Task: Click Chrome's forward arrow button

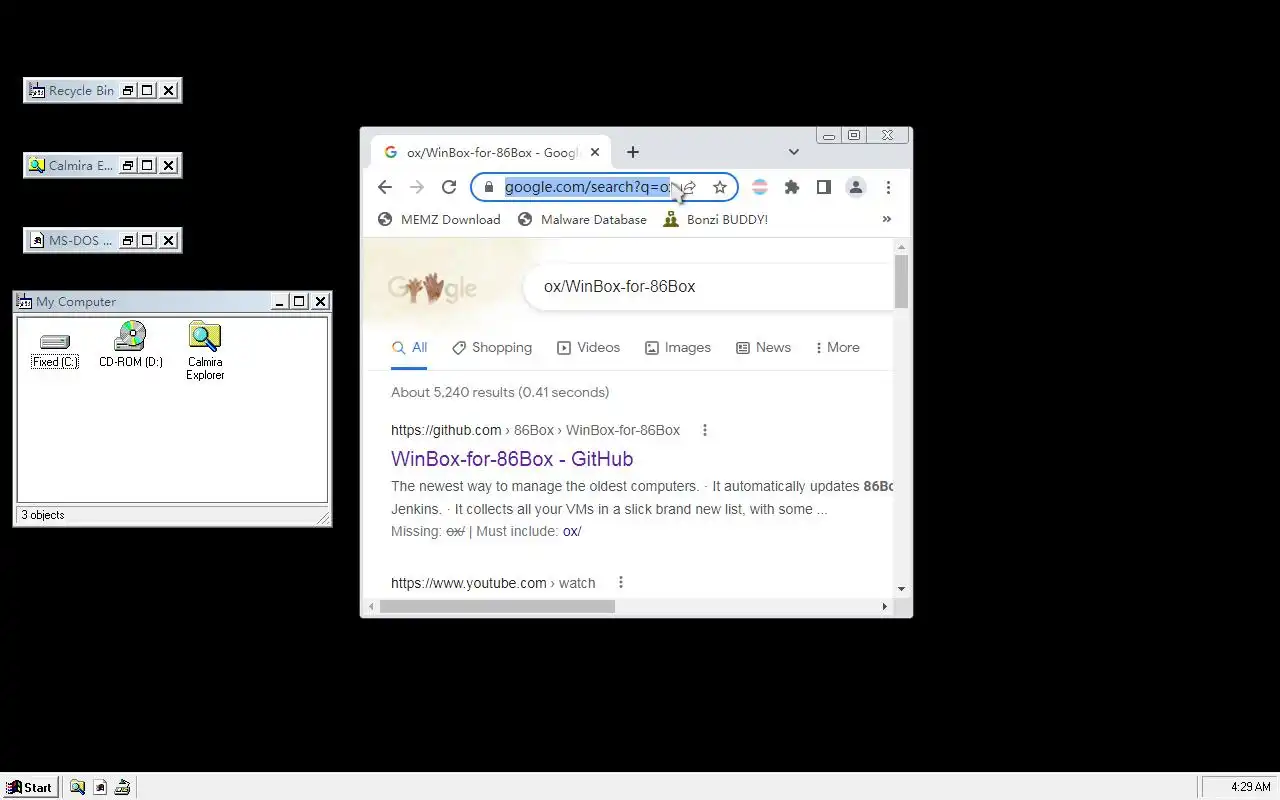Action: [417, 187]
